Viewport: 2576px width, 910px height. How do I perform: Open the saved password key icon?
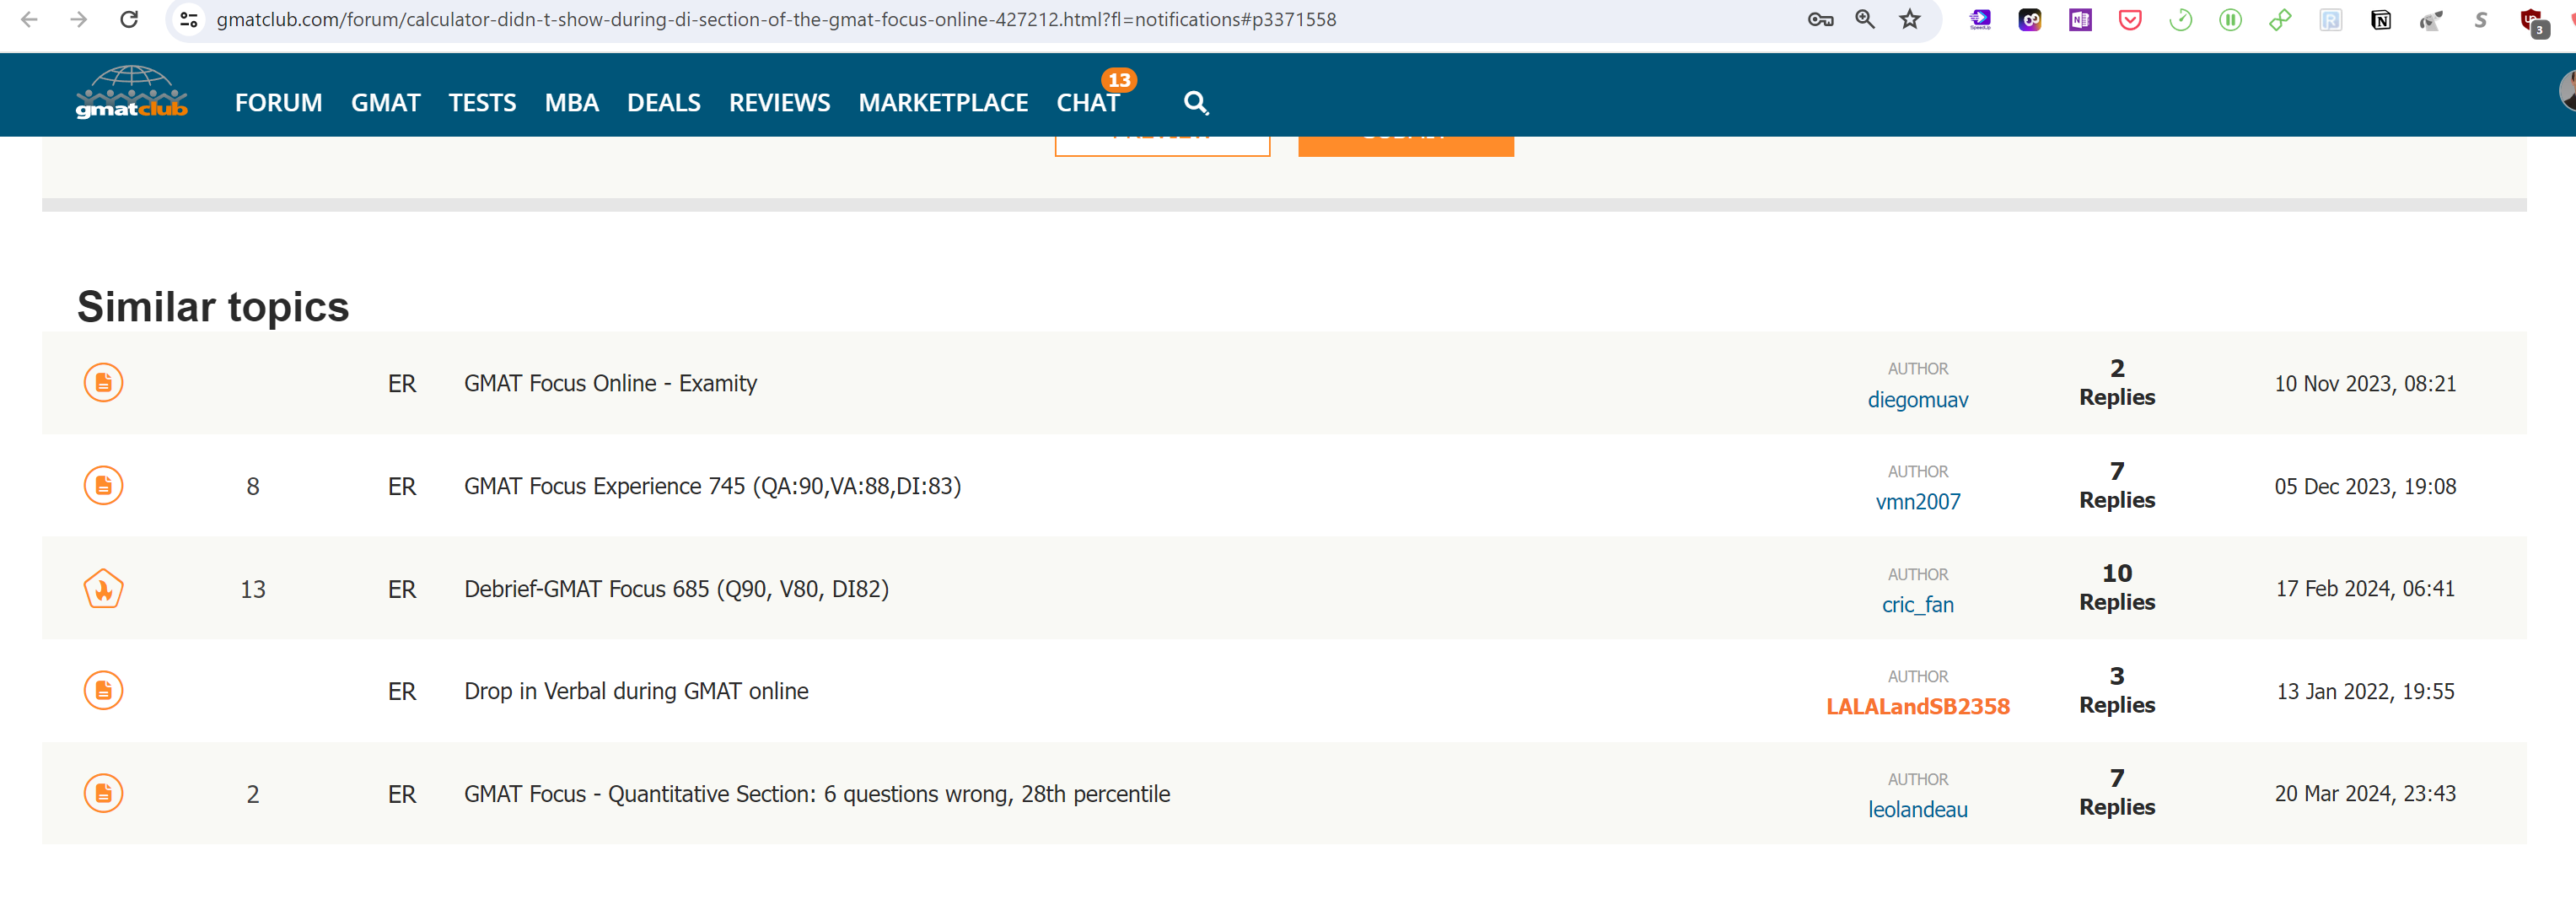1820,19
